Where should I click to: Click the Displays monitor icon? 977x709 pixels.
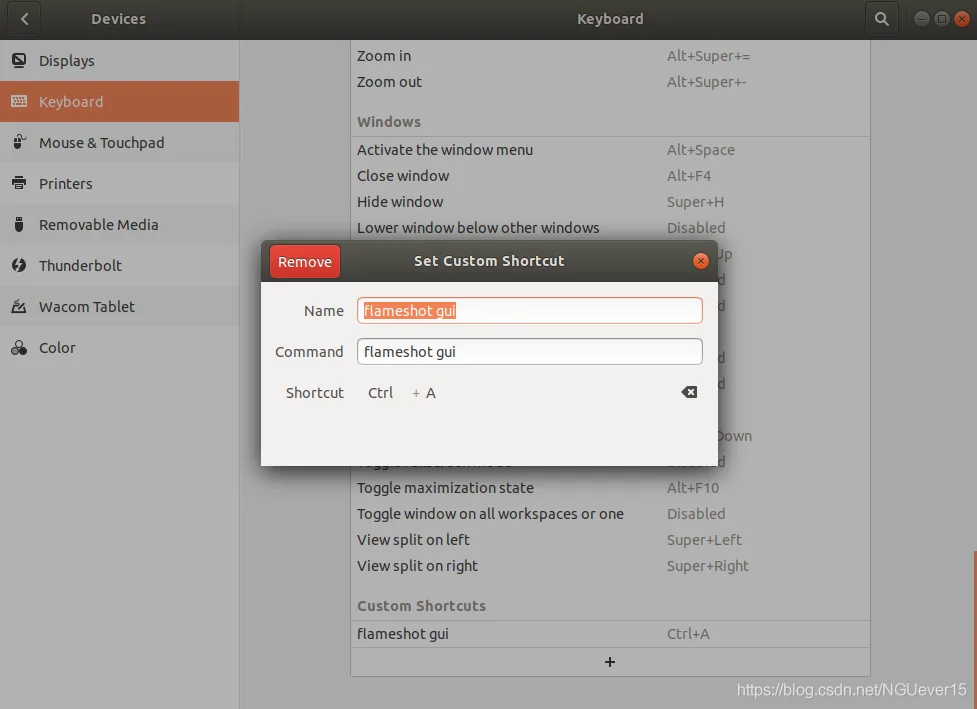coord(19,60)
